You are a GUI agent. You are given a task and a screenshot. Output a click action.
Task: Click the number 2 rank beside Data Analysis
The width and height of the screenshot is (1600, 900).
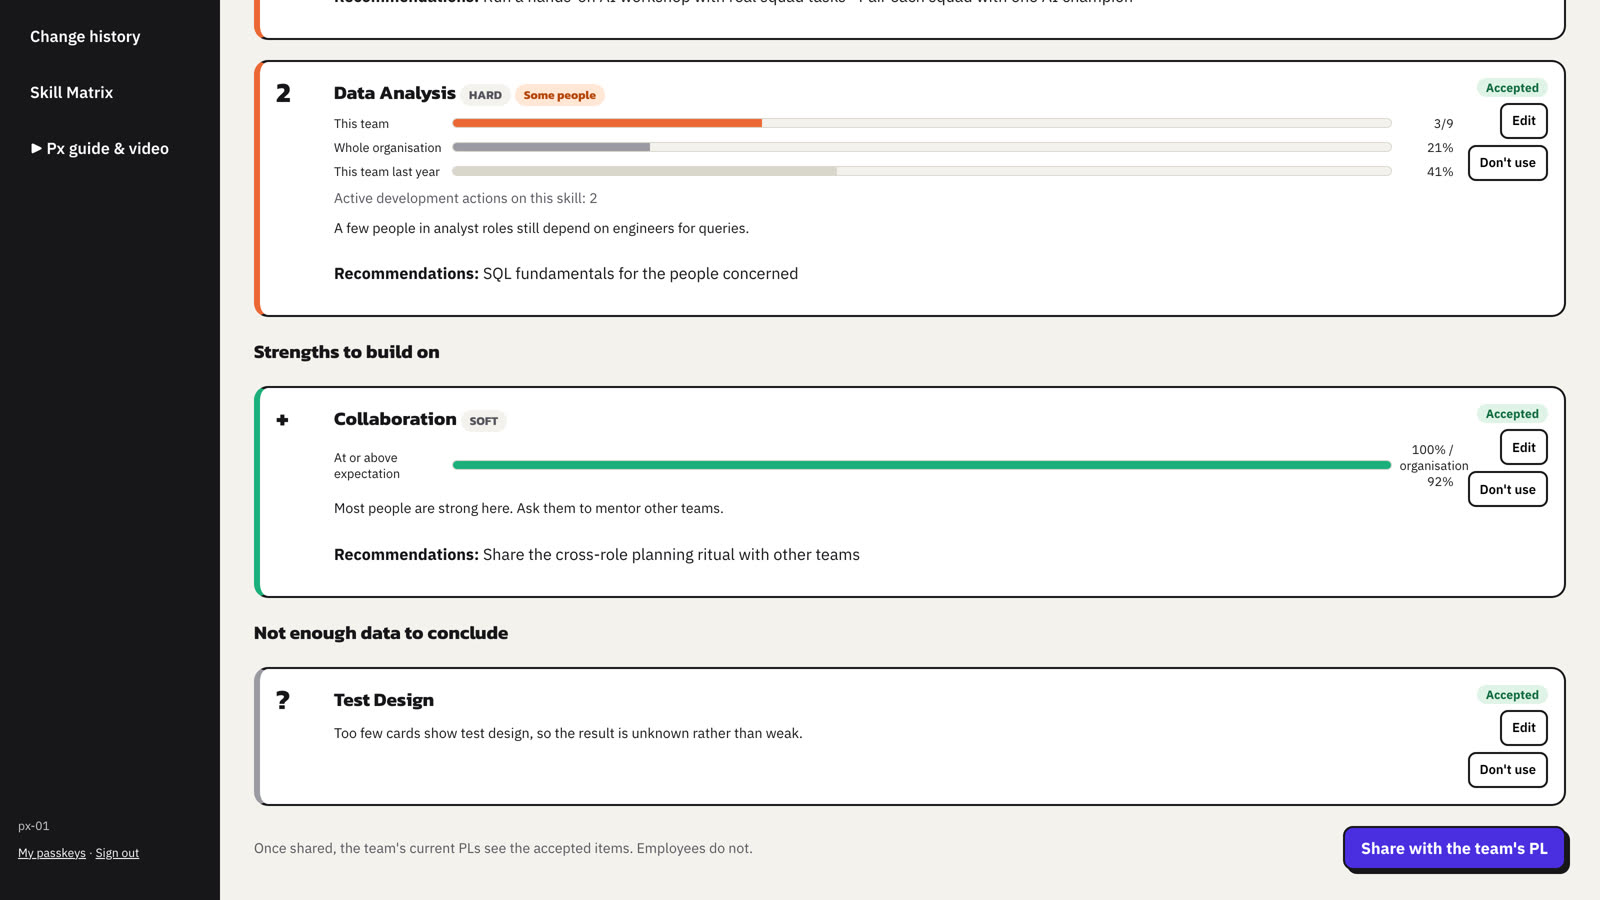pyautogui.click(x=283, y=93)
